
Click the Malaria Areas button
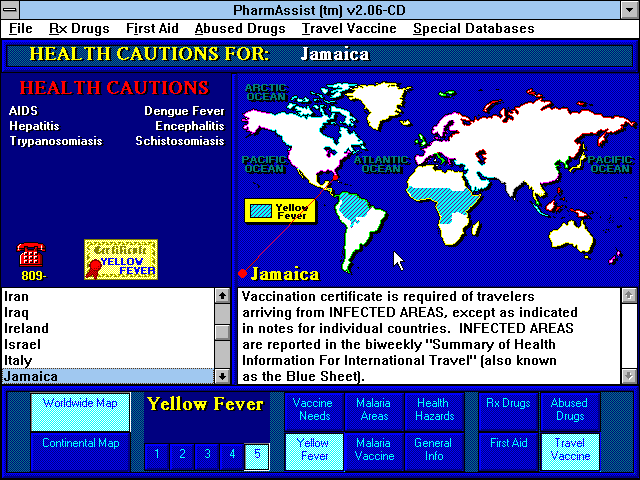pos(374,412)
